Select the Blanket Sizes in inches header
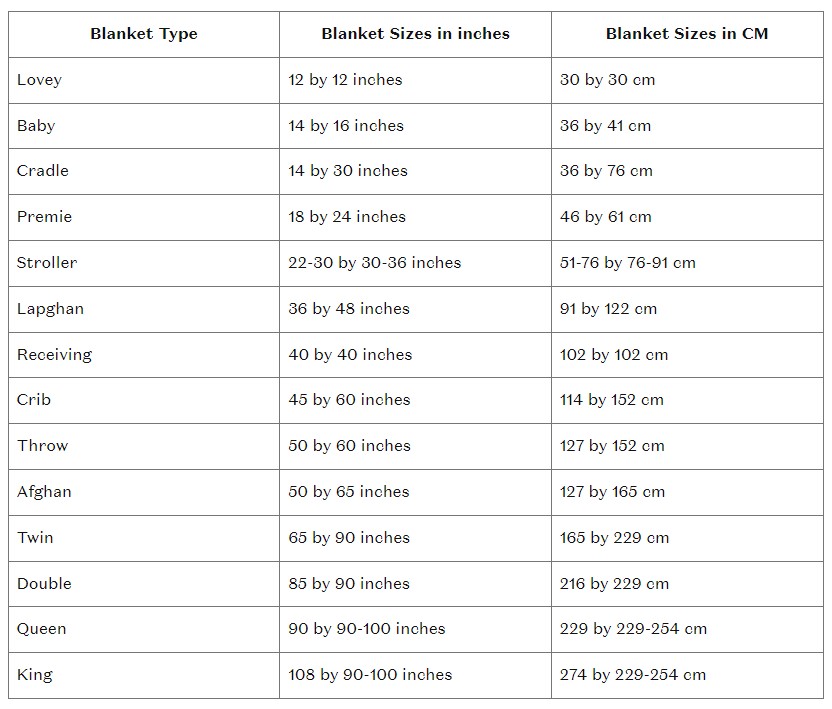Screen dimensions: 832x709 tap(415, 34)
